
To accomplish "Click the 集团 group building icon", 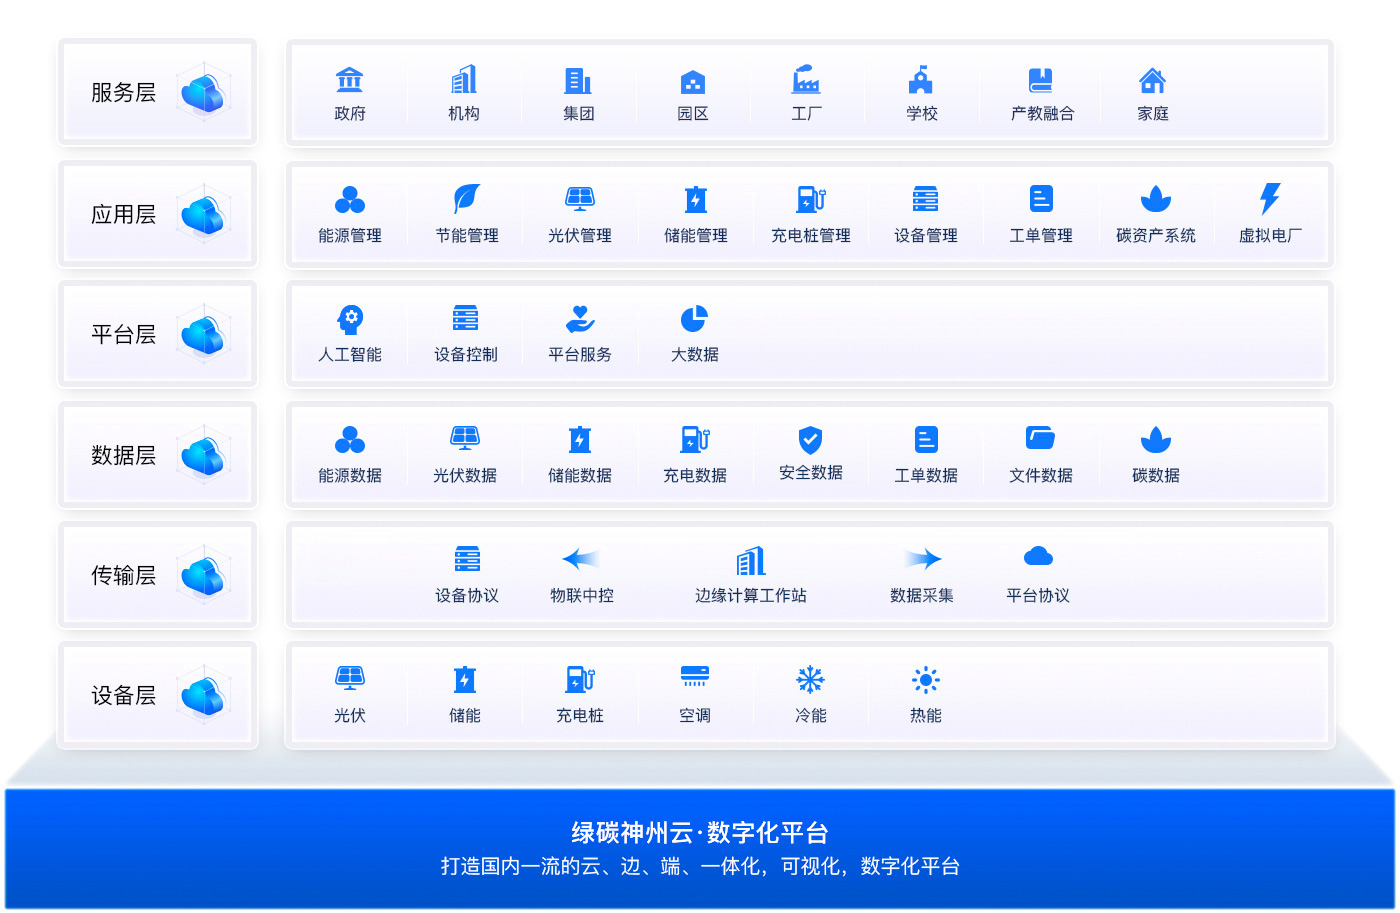I will pyautogui.click(x=578, y=80).
